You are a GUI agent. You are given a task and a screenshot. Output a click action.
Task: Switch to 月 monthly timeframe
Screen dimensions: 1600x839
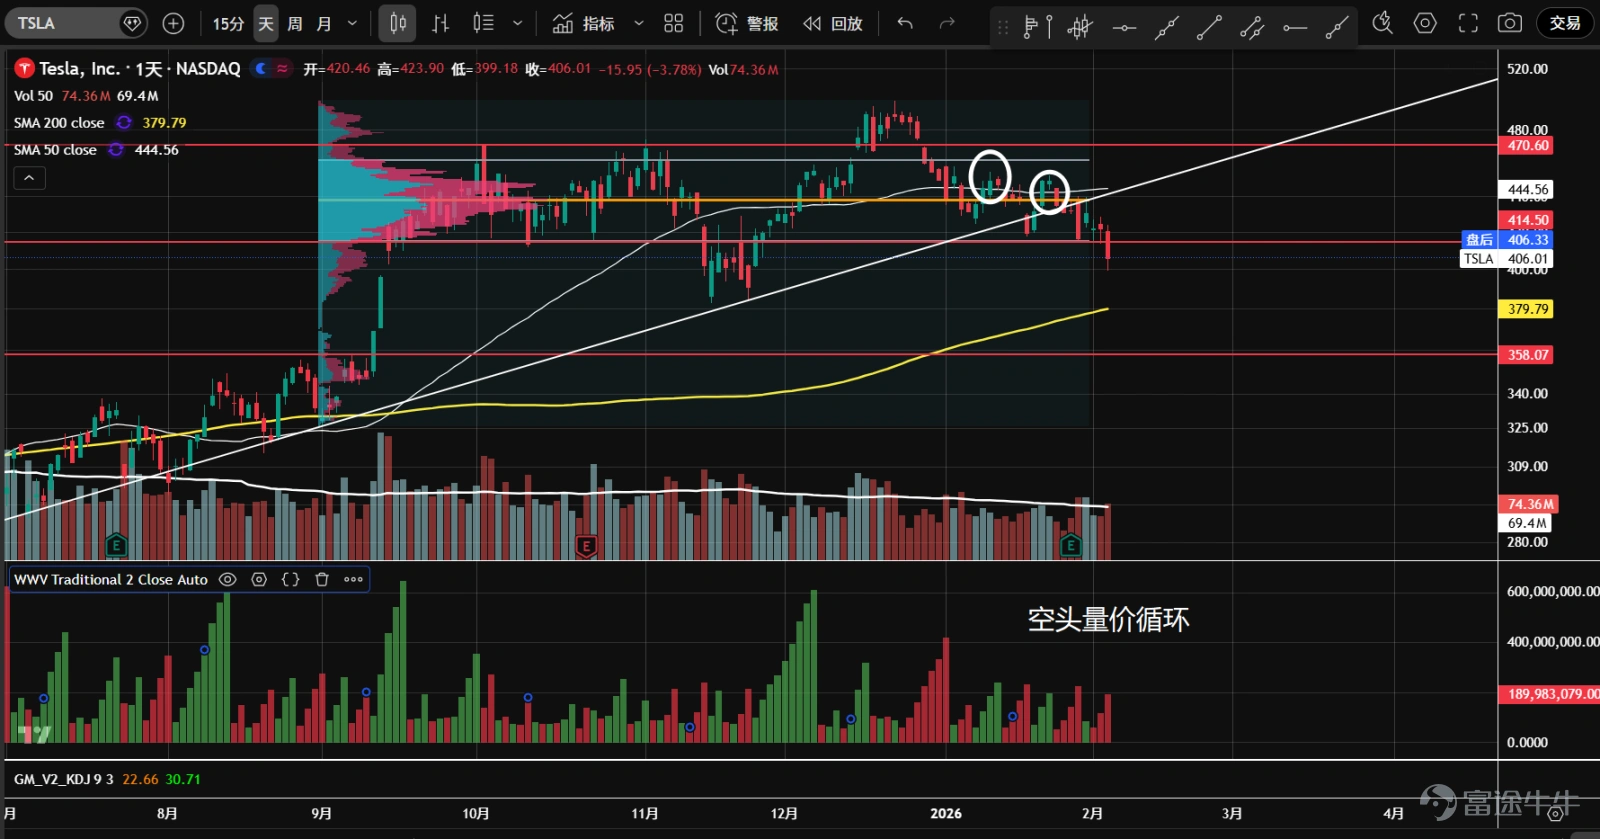(x=324, y=23)
